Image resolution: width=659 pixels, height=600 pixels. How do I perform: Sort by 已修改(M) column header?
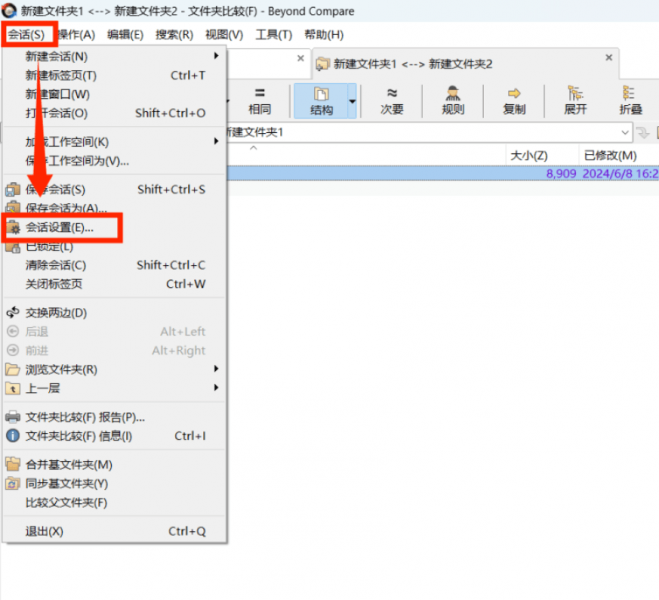click(x=610, y=156)
